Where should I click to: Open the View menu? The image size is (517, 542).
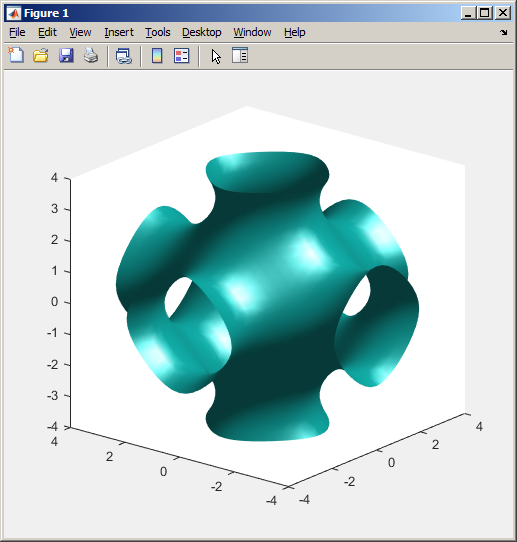coord(80,32)
